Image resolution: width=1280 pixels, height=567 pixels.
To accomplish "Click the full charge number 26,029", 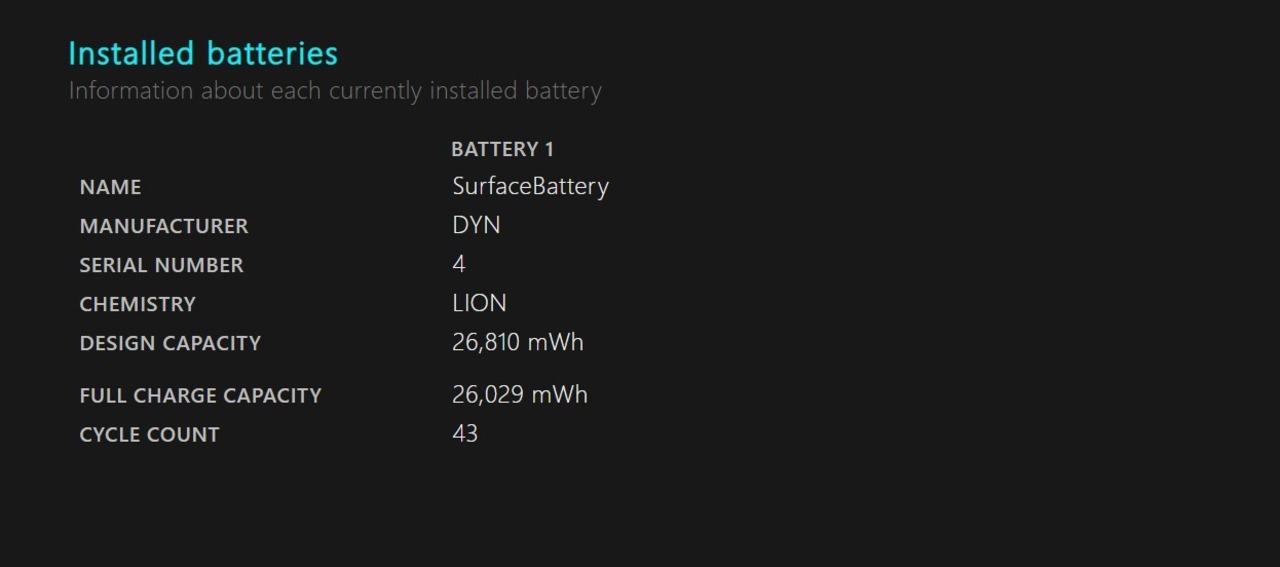I will [x=487, y=395].
